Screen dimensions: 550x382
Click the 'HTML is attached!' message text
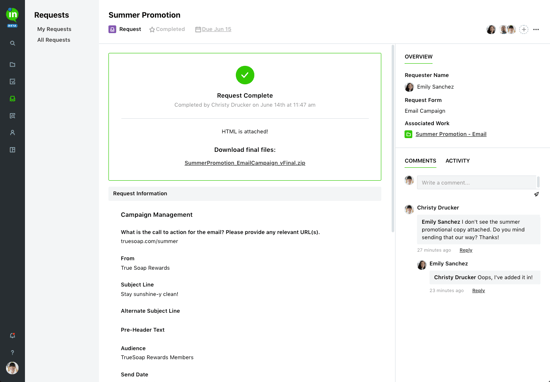(245, 132)
